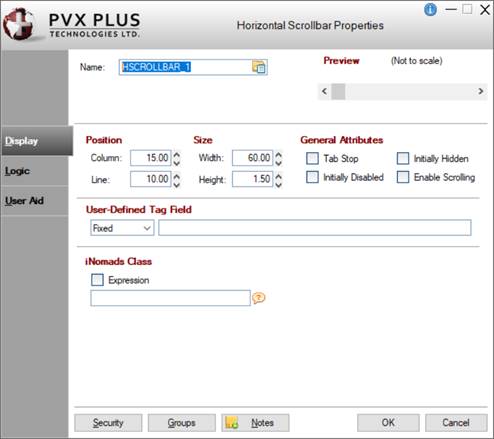Image resolution: width=494 pixels, height=439 pixels.
Task: Open the Notes button with sticky icon
Action: tap(255, 423)
